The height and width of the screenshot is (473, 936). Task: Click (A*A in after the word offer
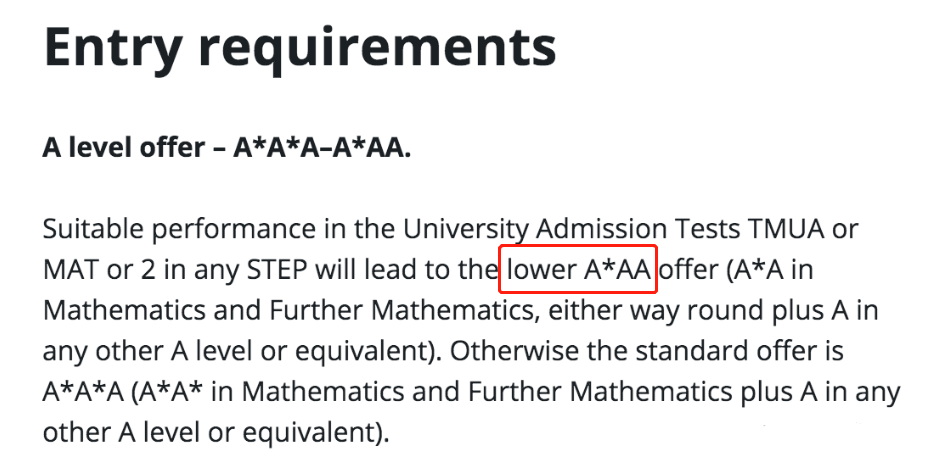pyautogui.click(x=769, y=271)
